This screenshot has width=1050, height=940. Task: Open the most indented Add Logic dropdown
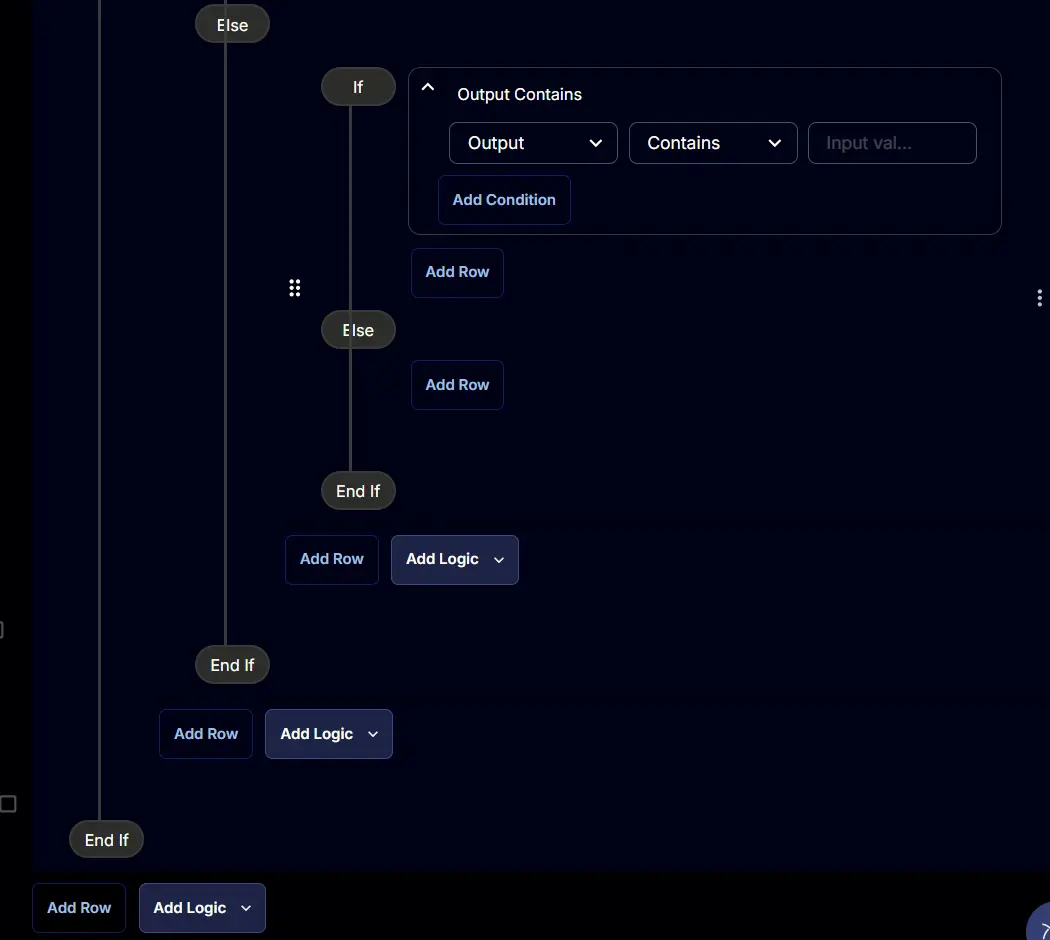tap(455, 560)
